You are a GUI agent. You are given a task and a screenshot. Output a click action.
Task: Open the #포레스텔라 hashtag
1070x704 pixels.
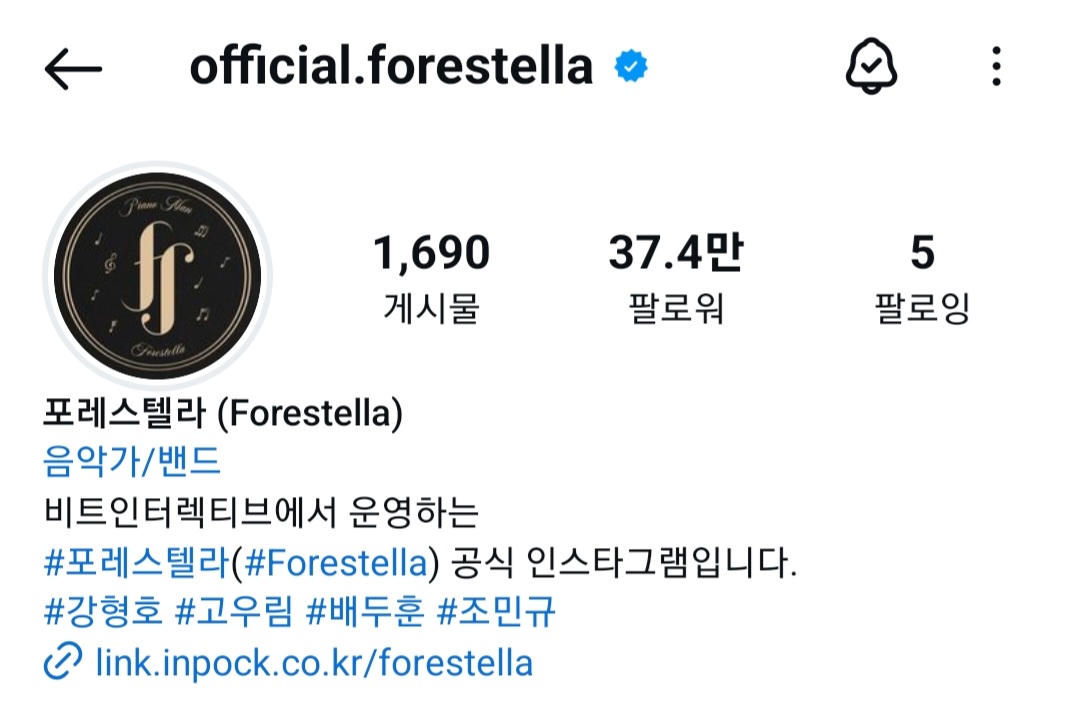pyautogui.click(x=136, y=562)
